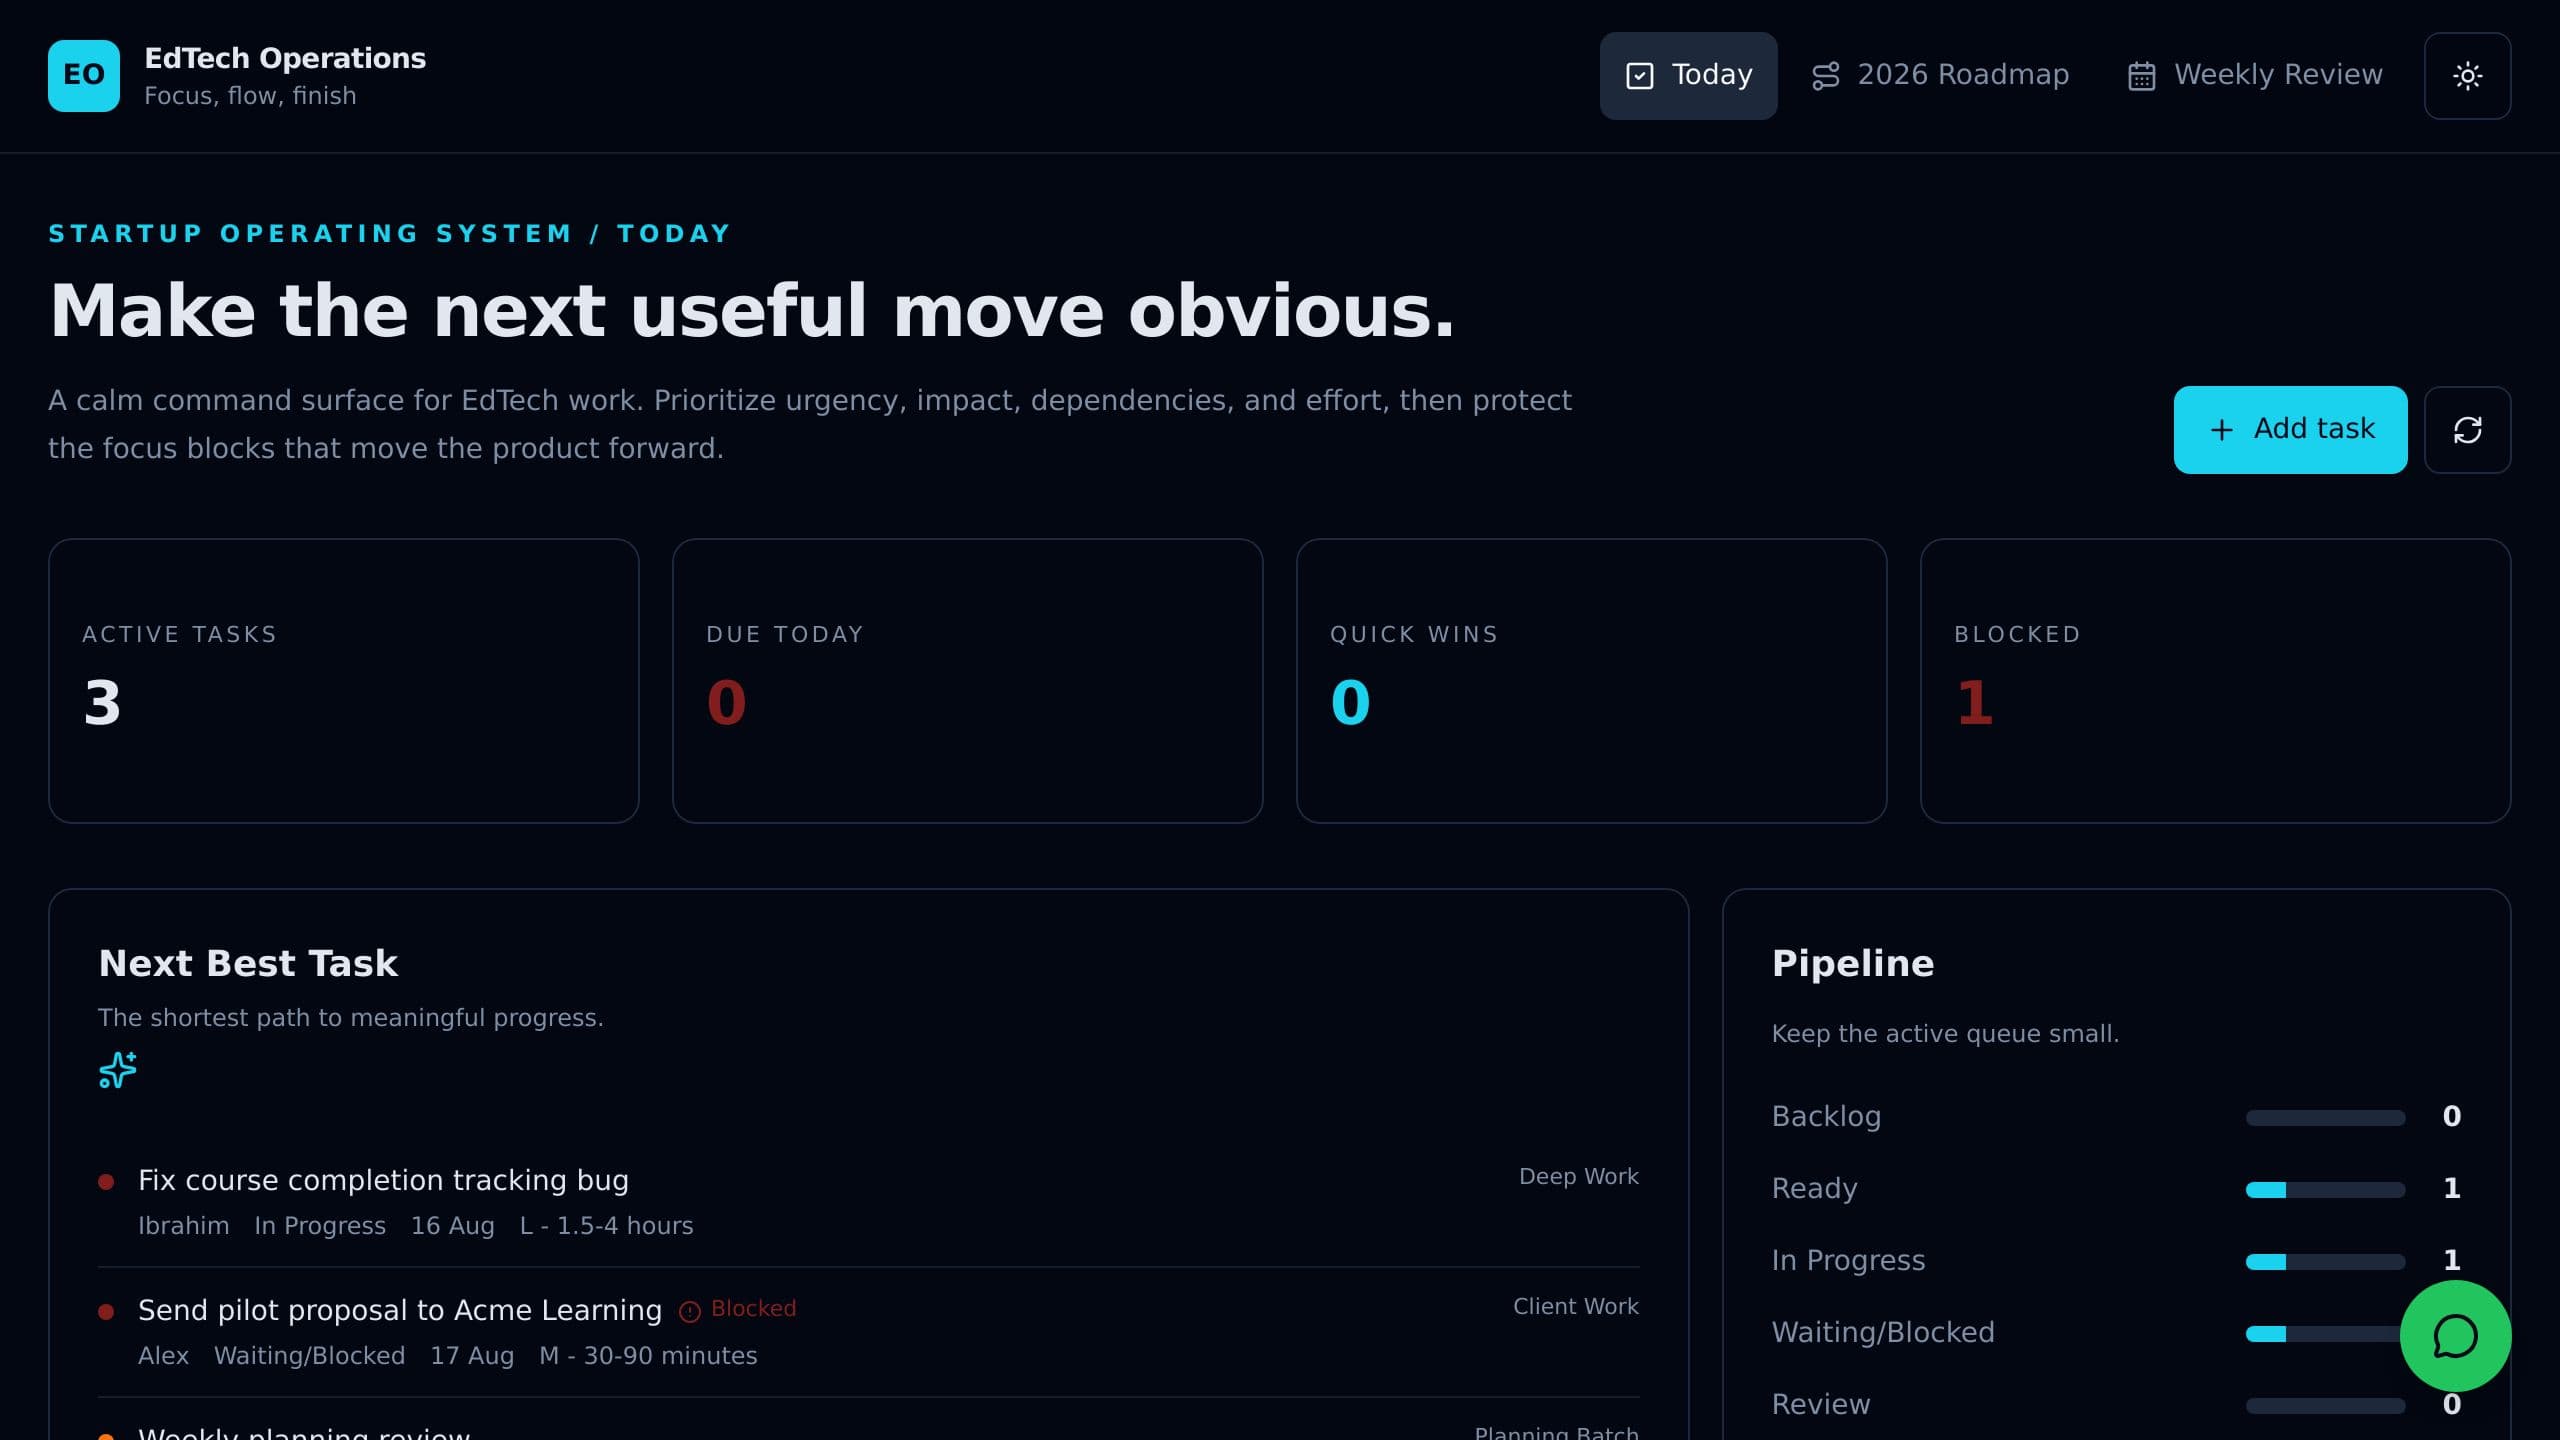The height and width of the screenshot is (1440, 2560).
Task: Click the Next Best Task heading
Action: coord(248,963)
